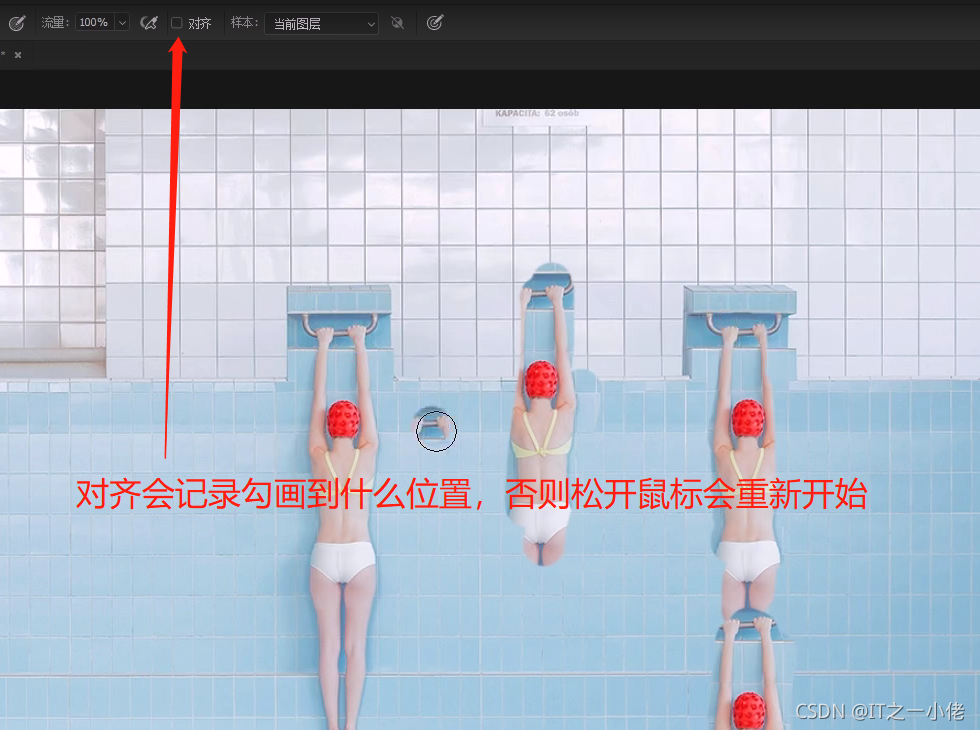Open the 流量 flow slider dropdown arrow

122,22
